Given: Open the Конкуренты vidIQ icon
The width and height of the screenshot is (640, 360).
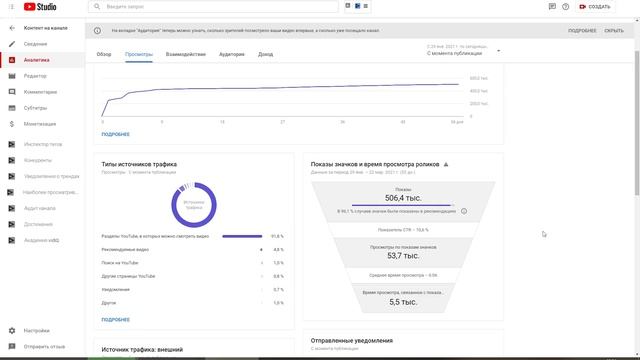Looking at the screenshot, I should coord(12,160).
